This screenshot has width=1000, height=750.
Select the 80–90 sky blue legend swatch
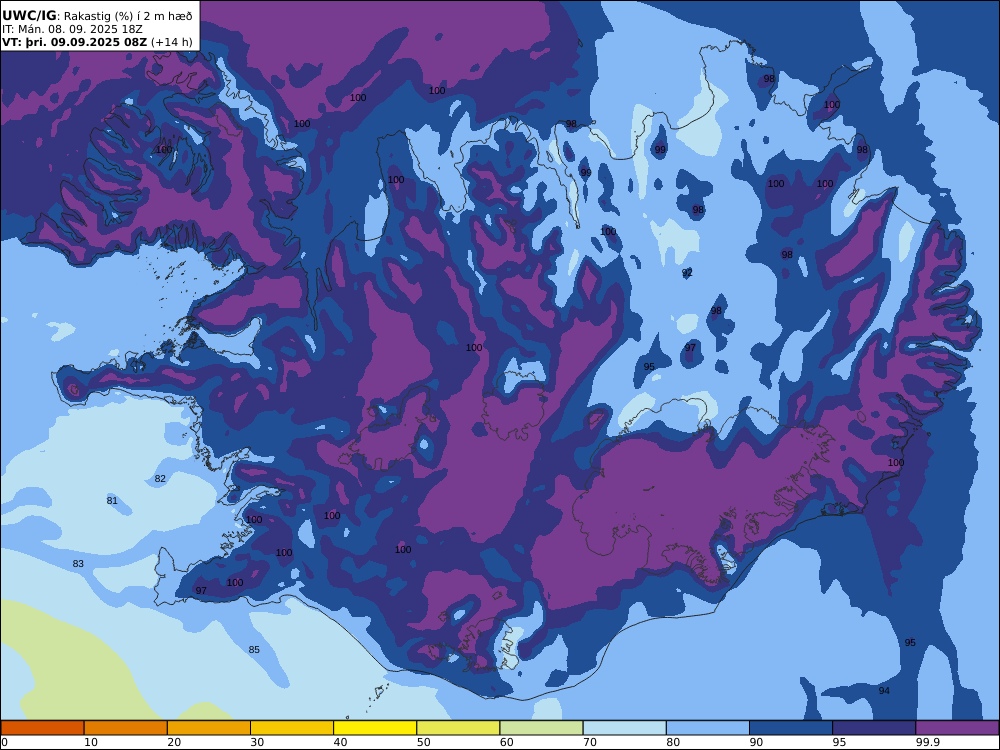tap(708, 728)
